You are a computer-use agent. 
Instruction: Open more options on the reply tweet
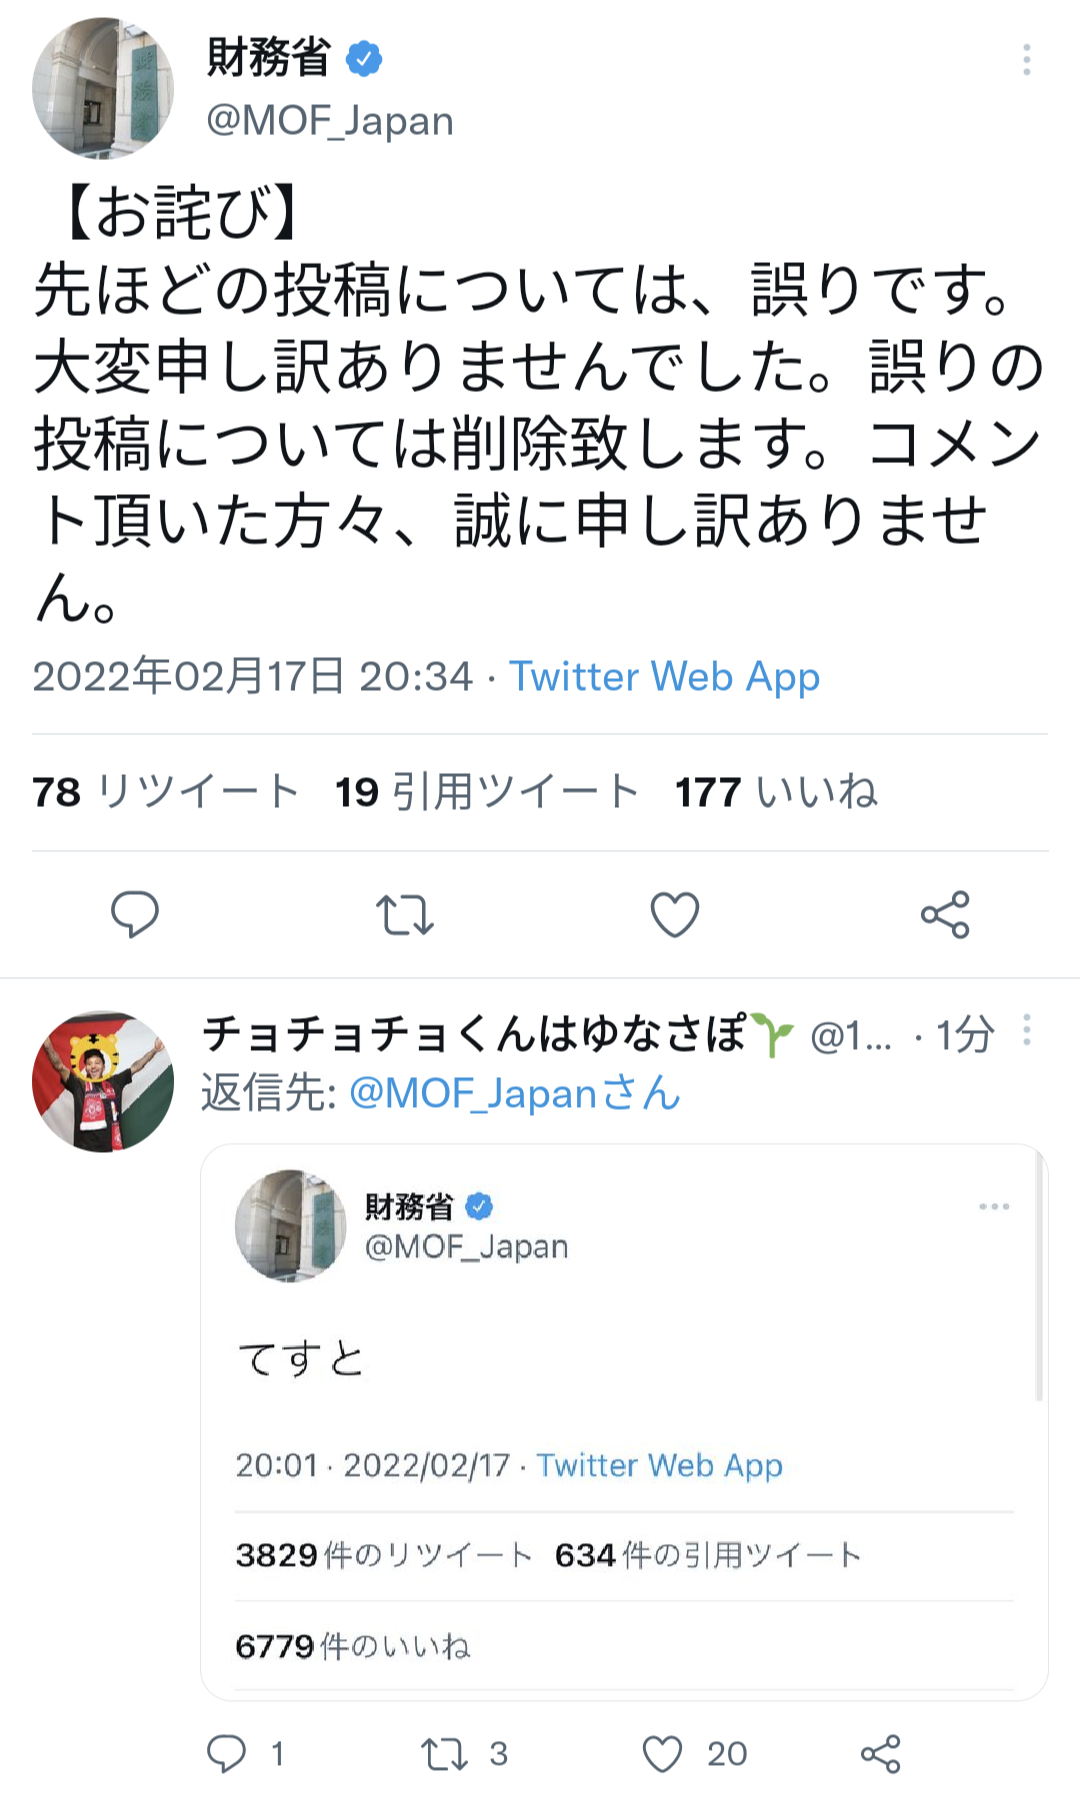1026,1031
